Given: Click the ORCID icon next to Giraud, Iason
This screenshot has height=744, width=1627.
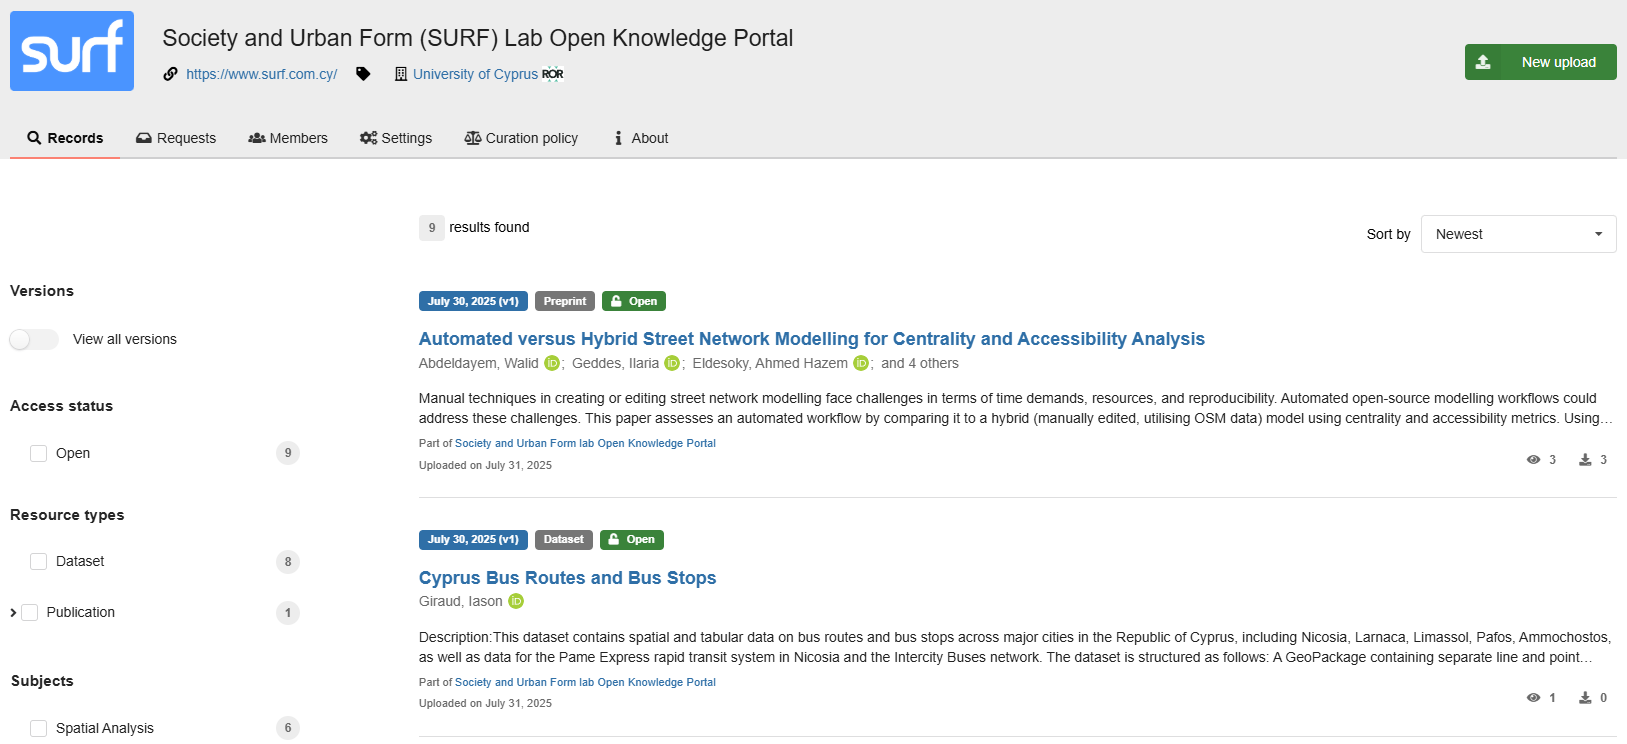Looking at the screenshot, I should pyautogui.click(x=516, y=601).
